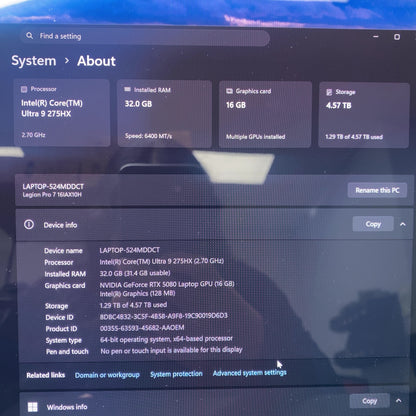Click the 16 GB graphics value
This screenshot has height=416, width=416.
tap(236, 105)
